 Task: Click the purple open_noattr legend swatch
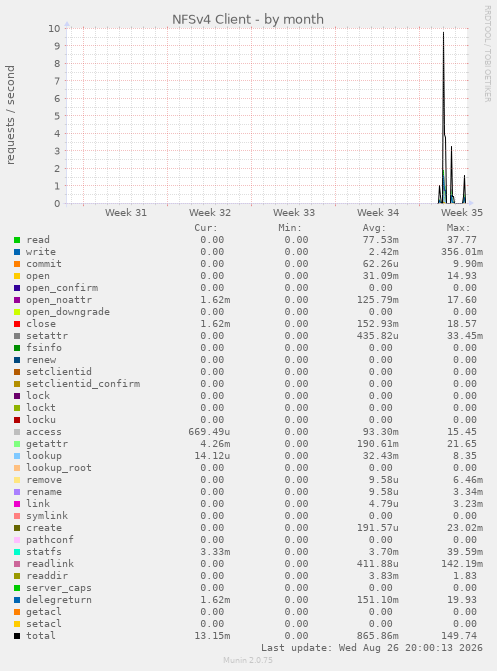[17, 300]
